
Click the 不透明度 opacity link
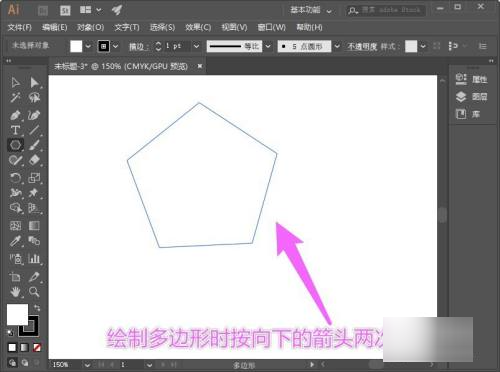coord(362,46)
